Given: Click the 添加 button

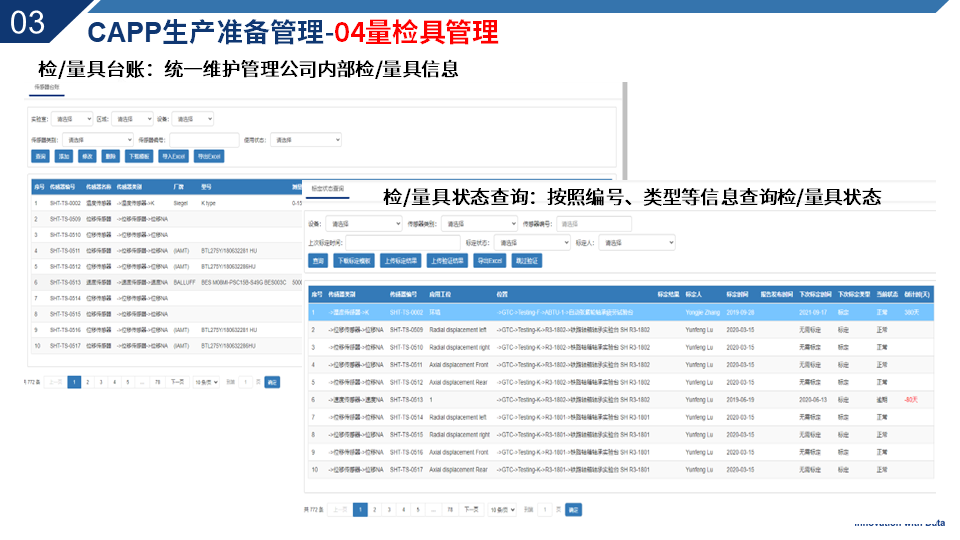Looking at the screenshot, I should (x=64, y=157).
